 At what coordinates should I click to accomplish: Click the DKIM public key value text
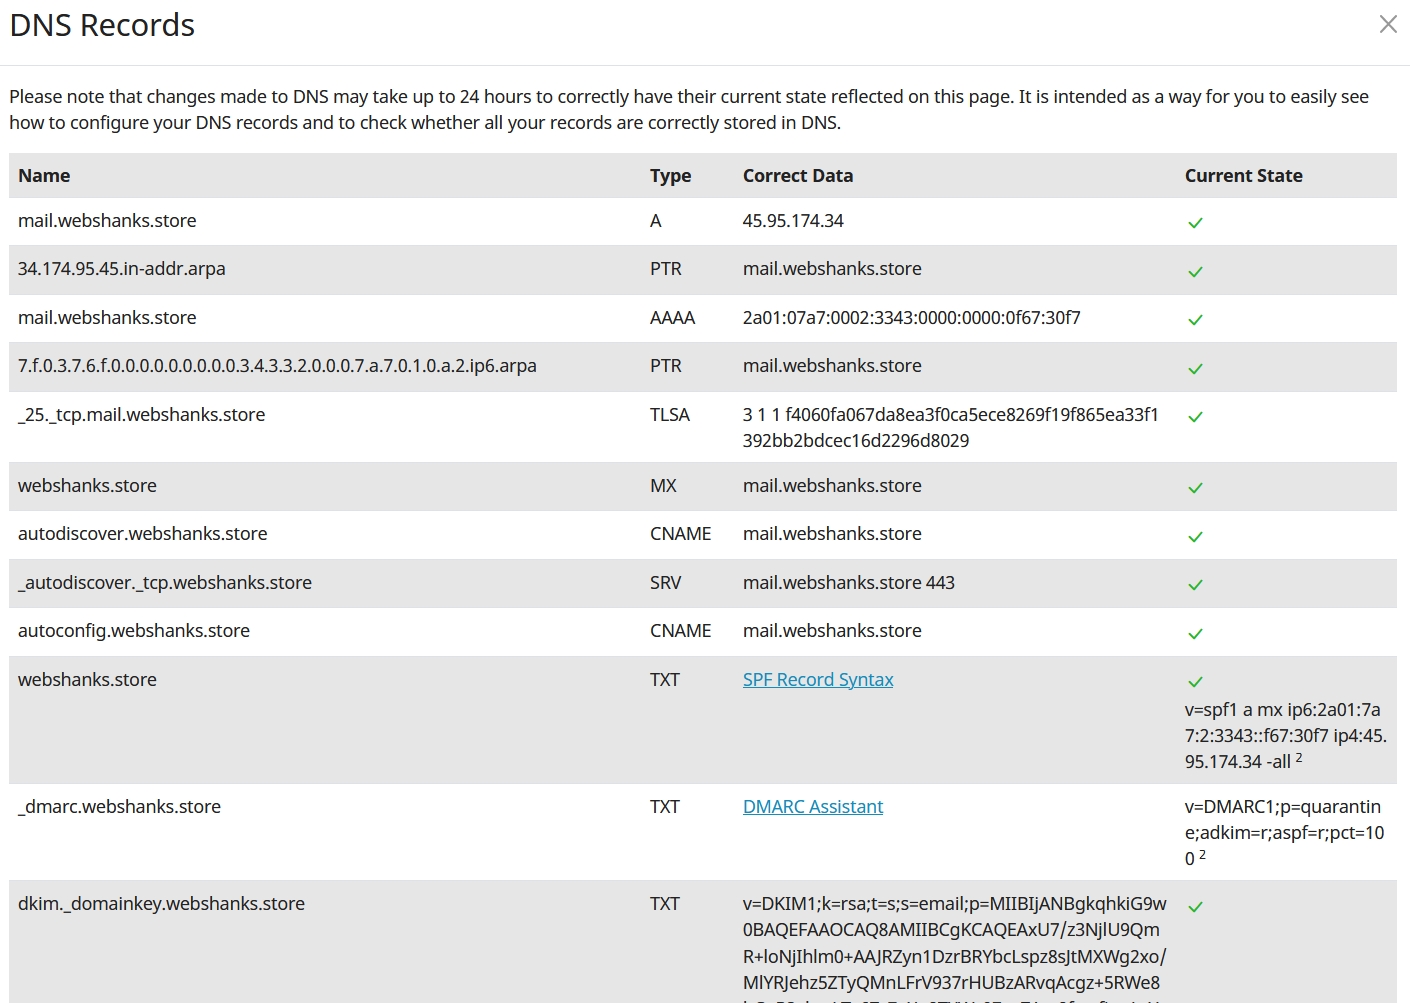pos(954,943)
